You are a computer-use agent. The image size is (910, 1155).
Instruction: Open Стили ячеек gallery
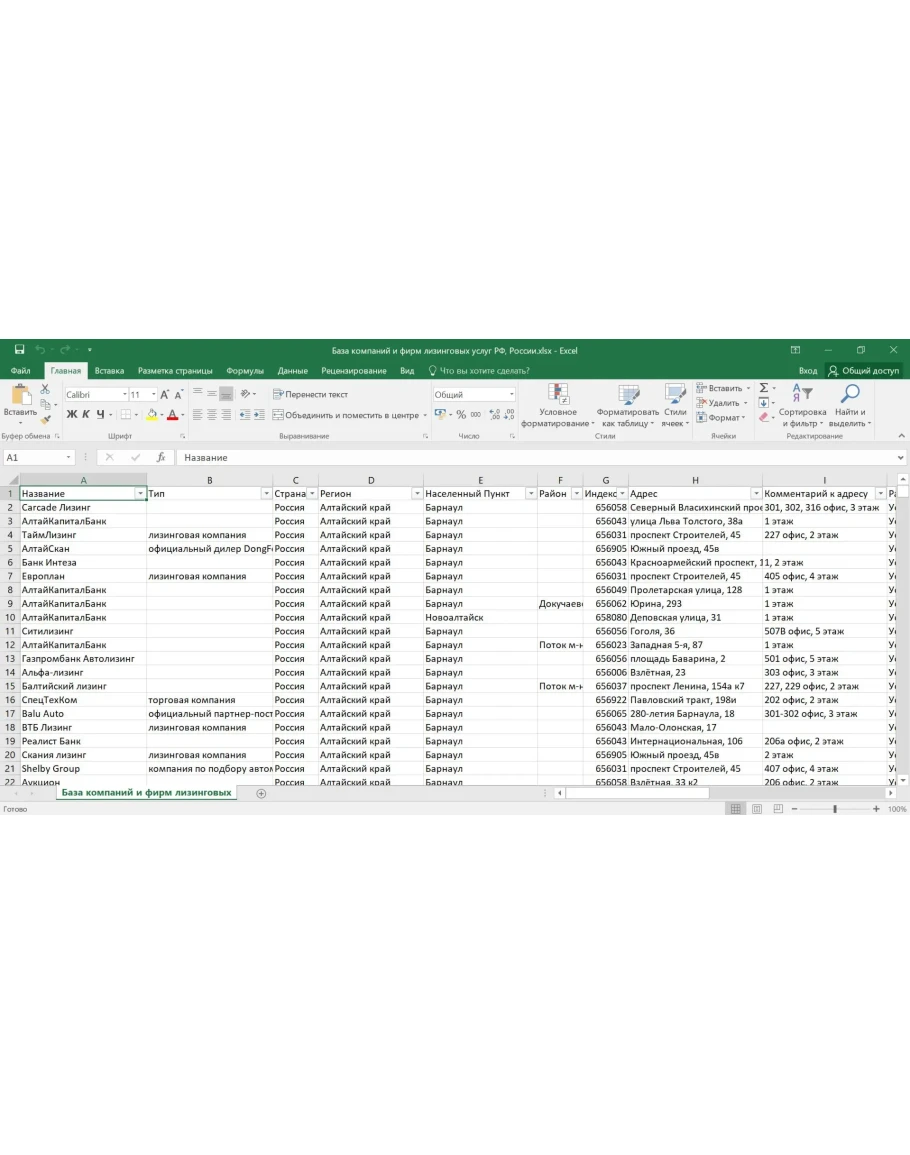click(675, 405)
